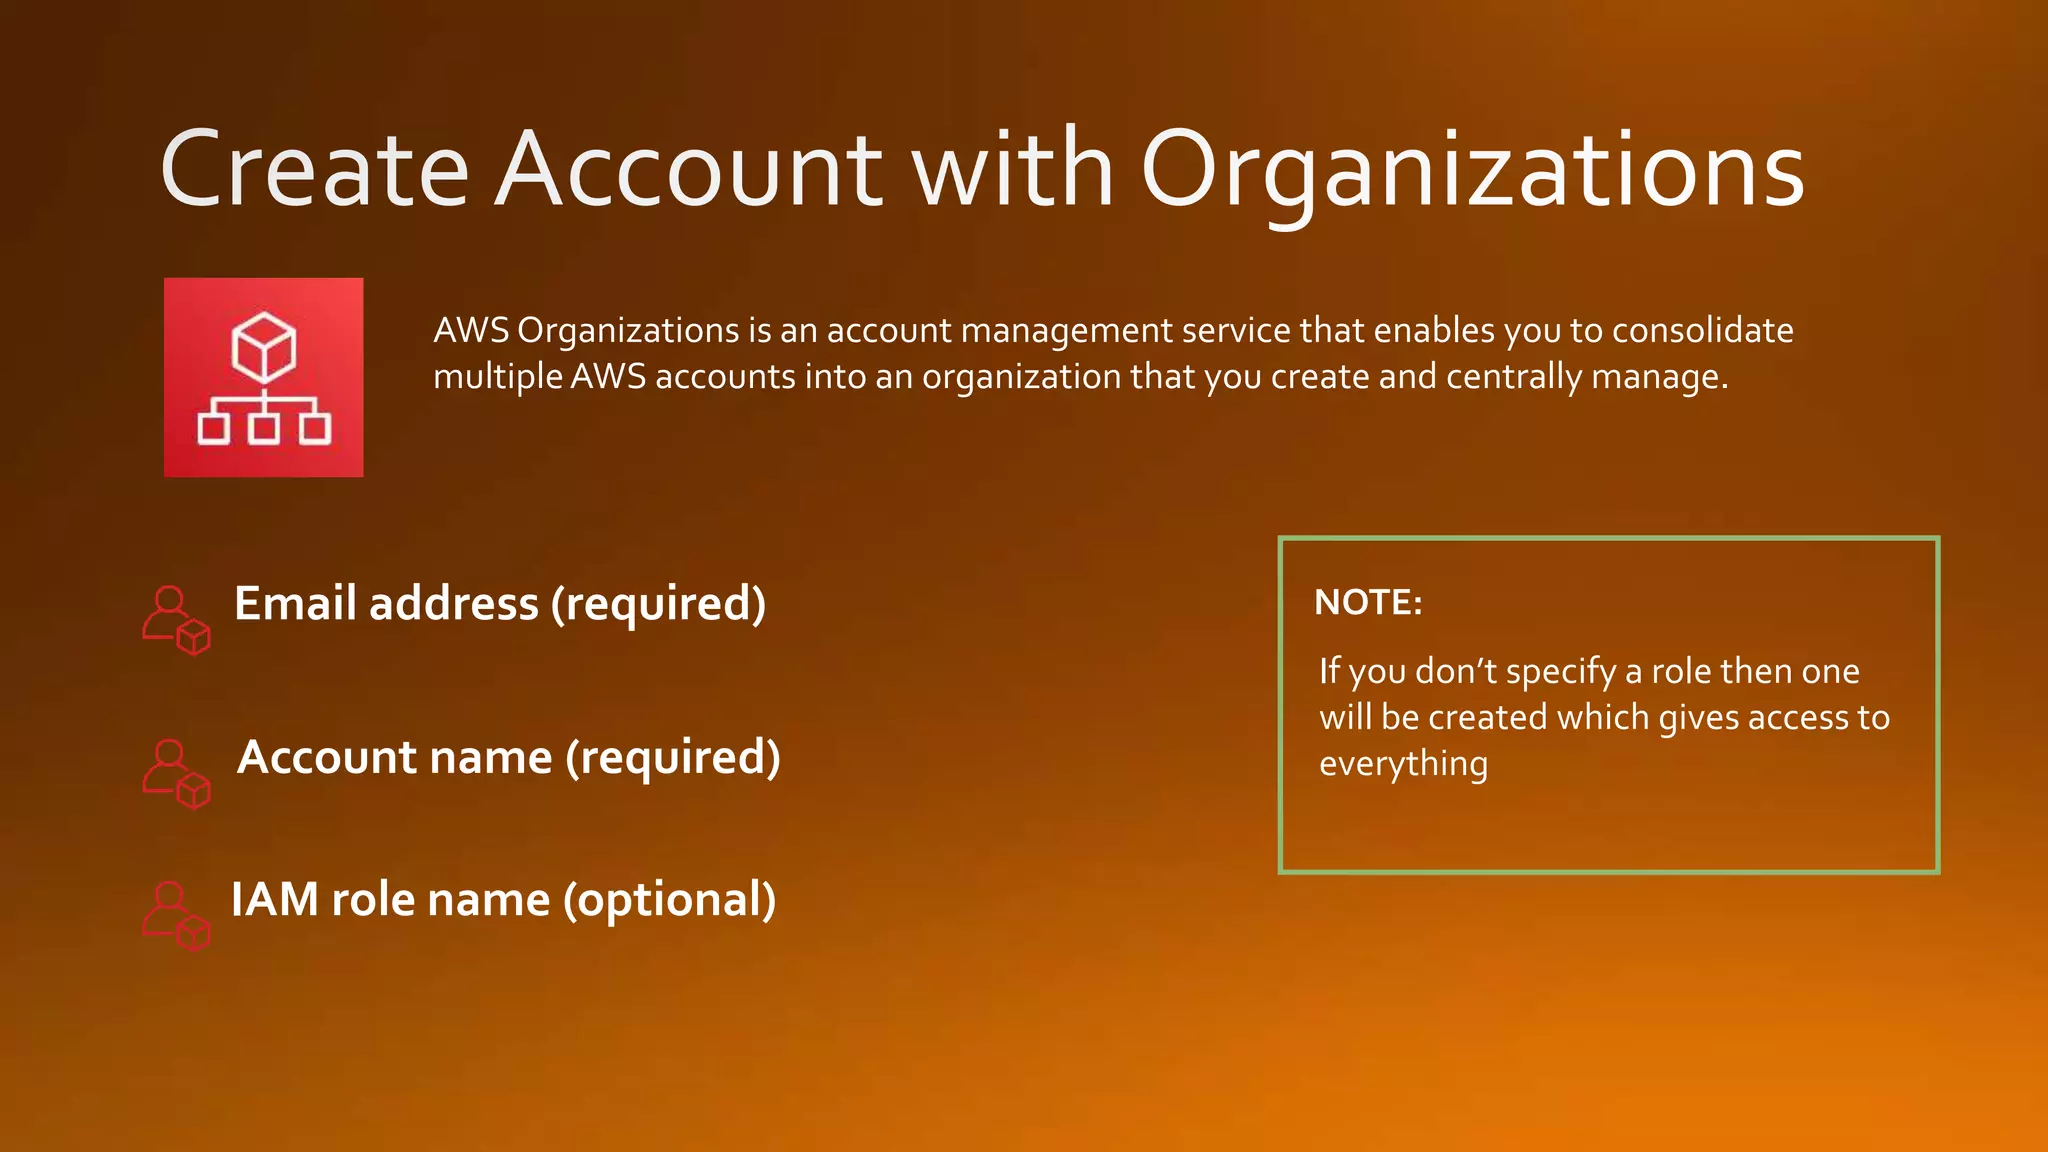The height and width of the screenshot is (1152, 2048).
Task: Click the red AWS Organizations logo icon
Action: pyautogui.click(x=264, y=377)
